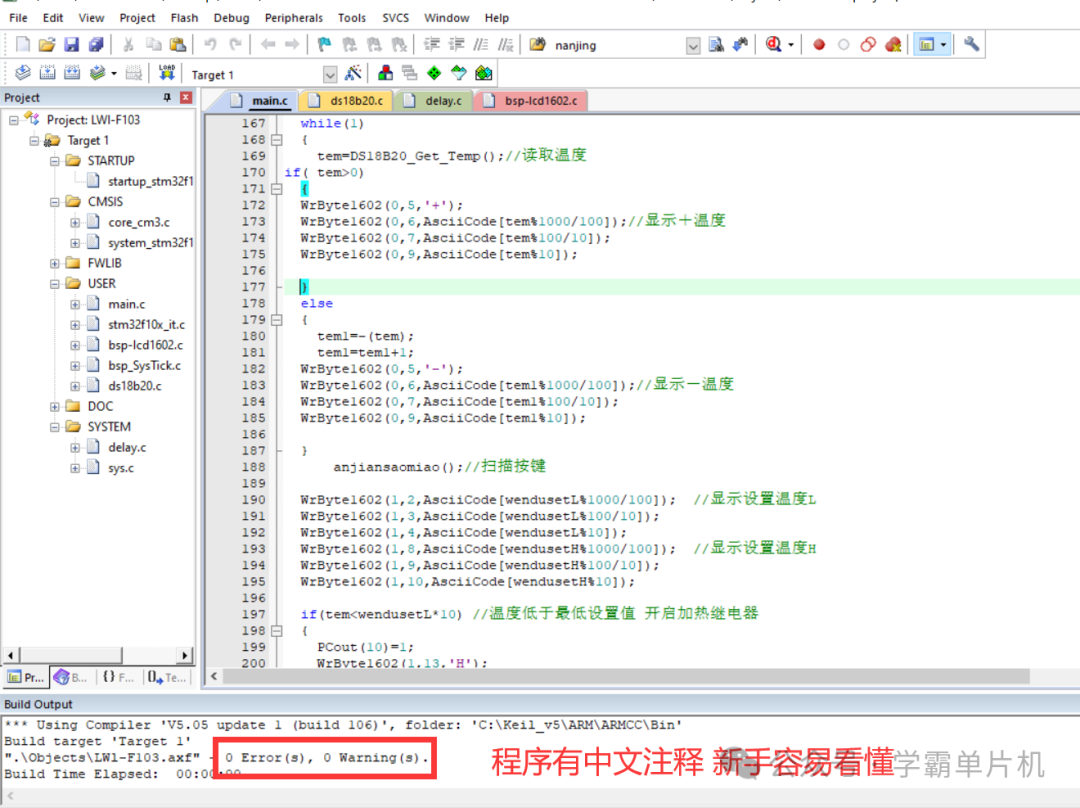This screenshot has height=808, width=1080.
Task: Open the Pack Installer icon
Action: 484,73
